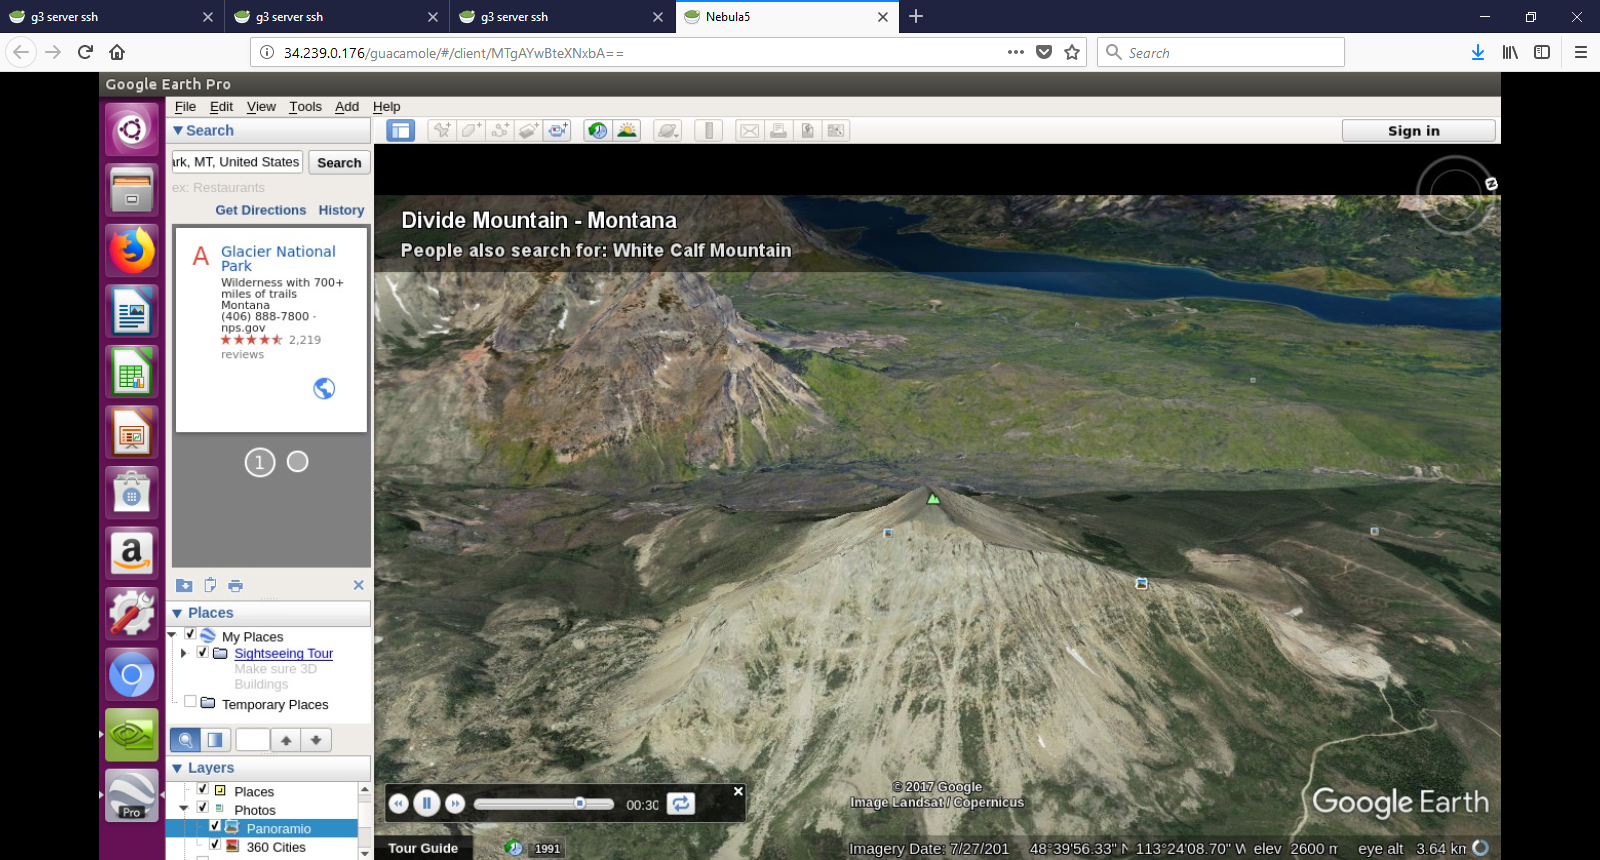Image resolution: width=1600 pixels, height=860 pixels.
Task: Click the Add Image Overlay icon
Action: pyautogui.click(x=529, y=131)
